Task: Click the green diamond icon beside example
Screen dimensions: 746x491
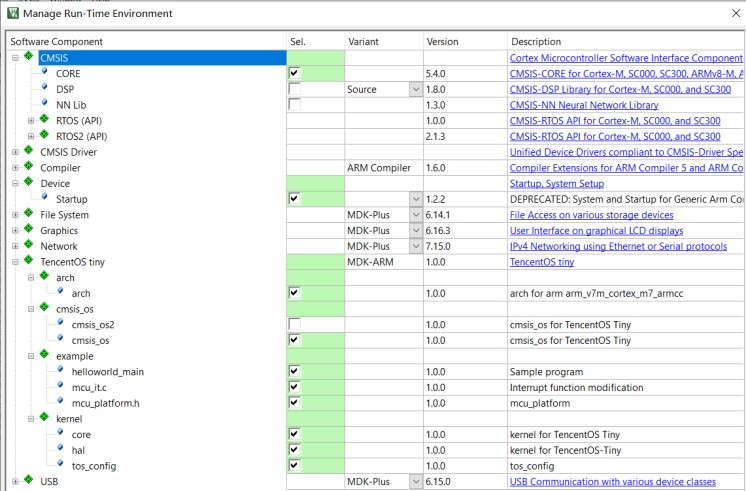Action: point(44,354)
